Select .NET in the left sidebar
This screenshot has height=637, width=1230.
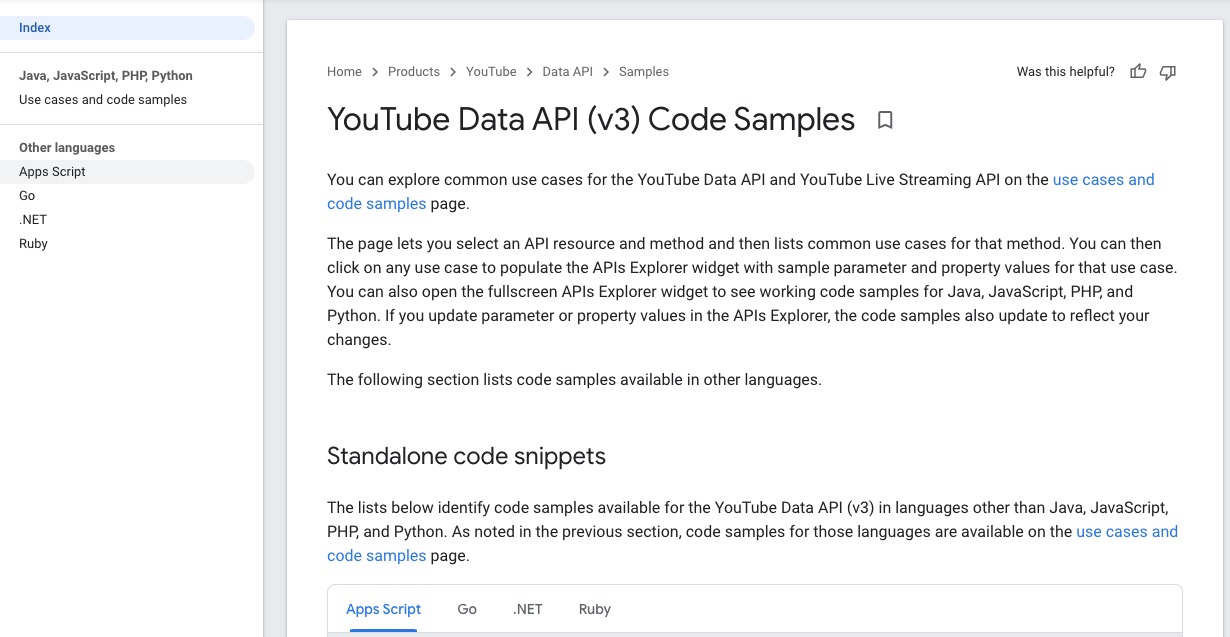pyautogui.click(x=32, y=219)
